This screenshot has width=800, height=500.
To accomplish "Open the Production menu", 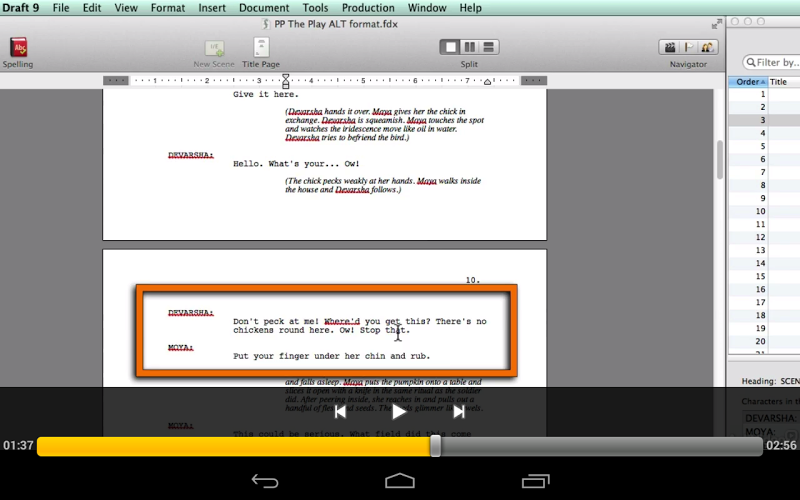I will 368,8.
